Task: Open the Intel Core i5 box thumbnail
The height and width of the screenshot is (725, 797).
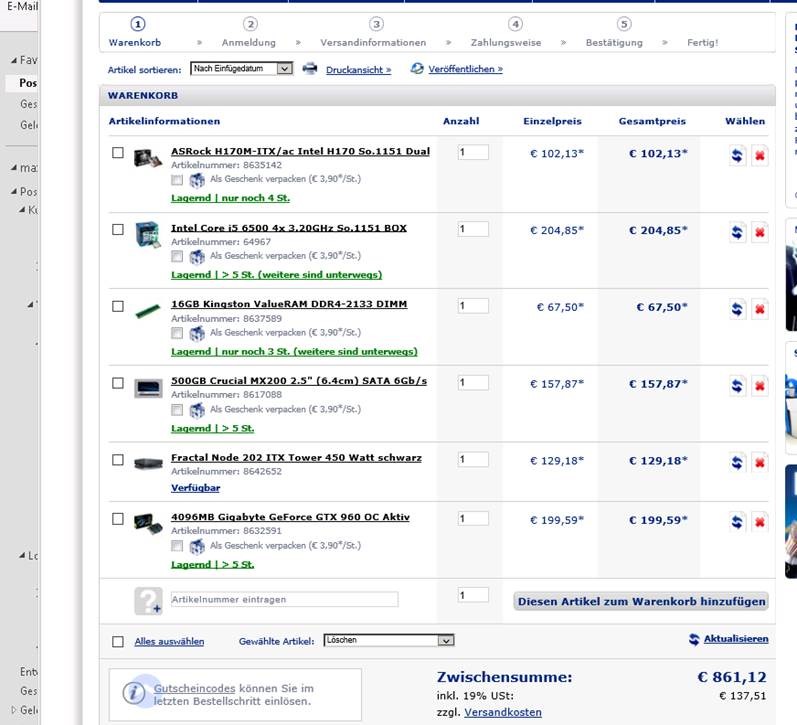Action: click(148, 234)
